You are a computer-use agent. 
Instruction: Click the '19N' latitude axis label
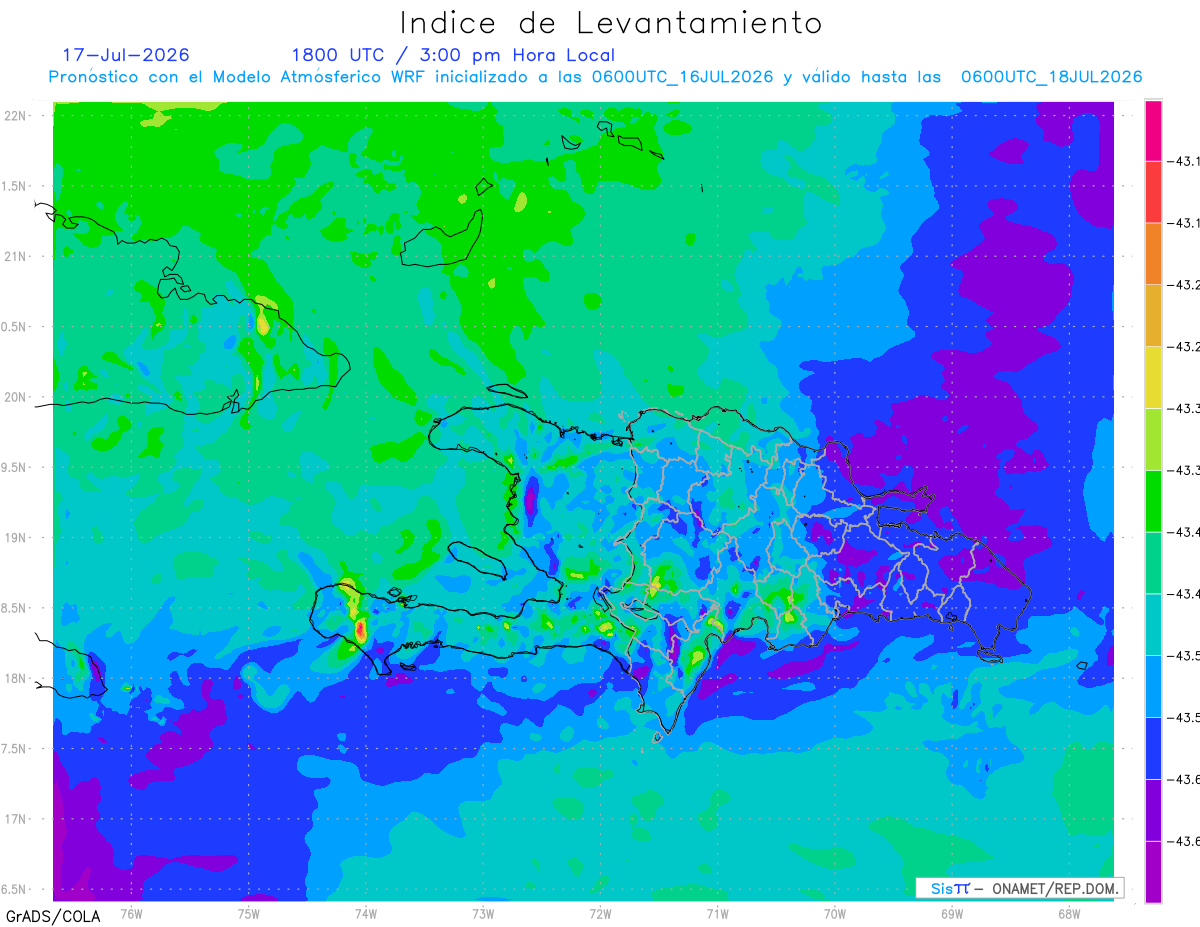[x=17, y=538]
